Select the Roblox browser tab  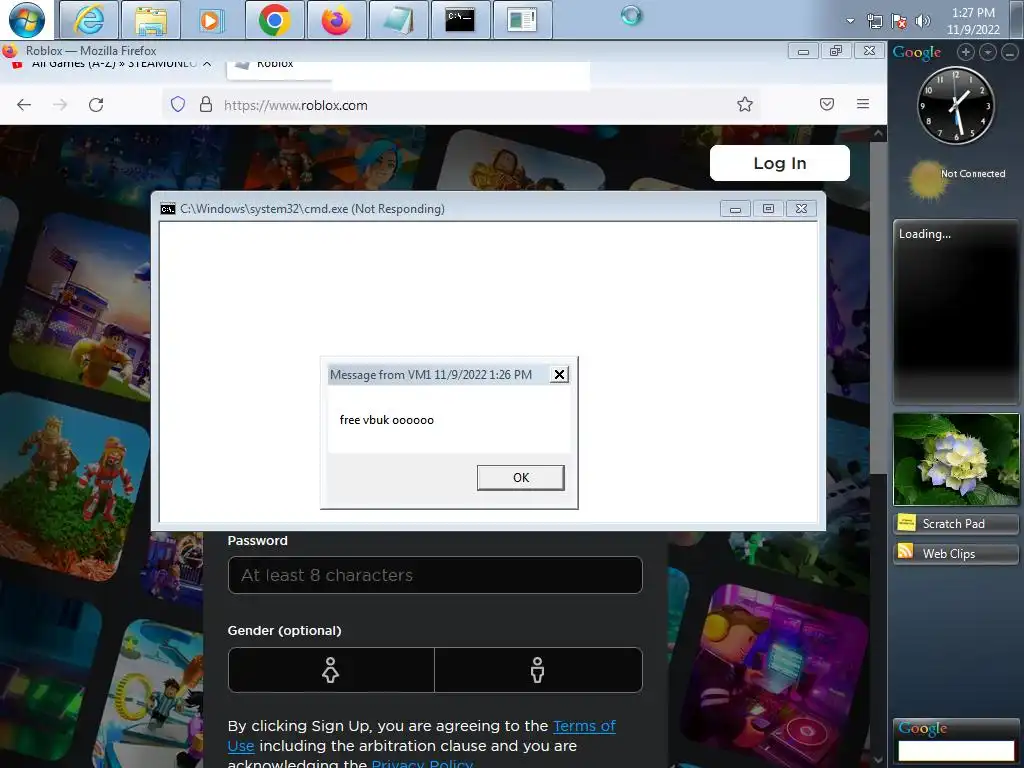click(x=279, y=65)
